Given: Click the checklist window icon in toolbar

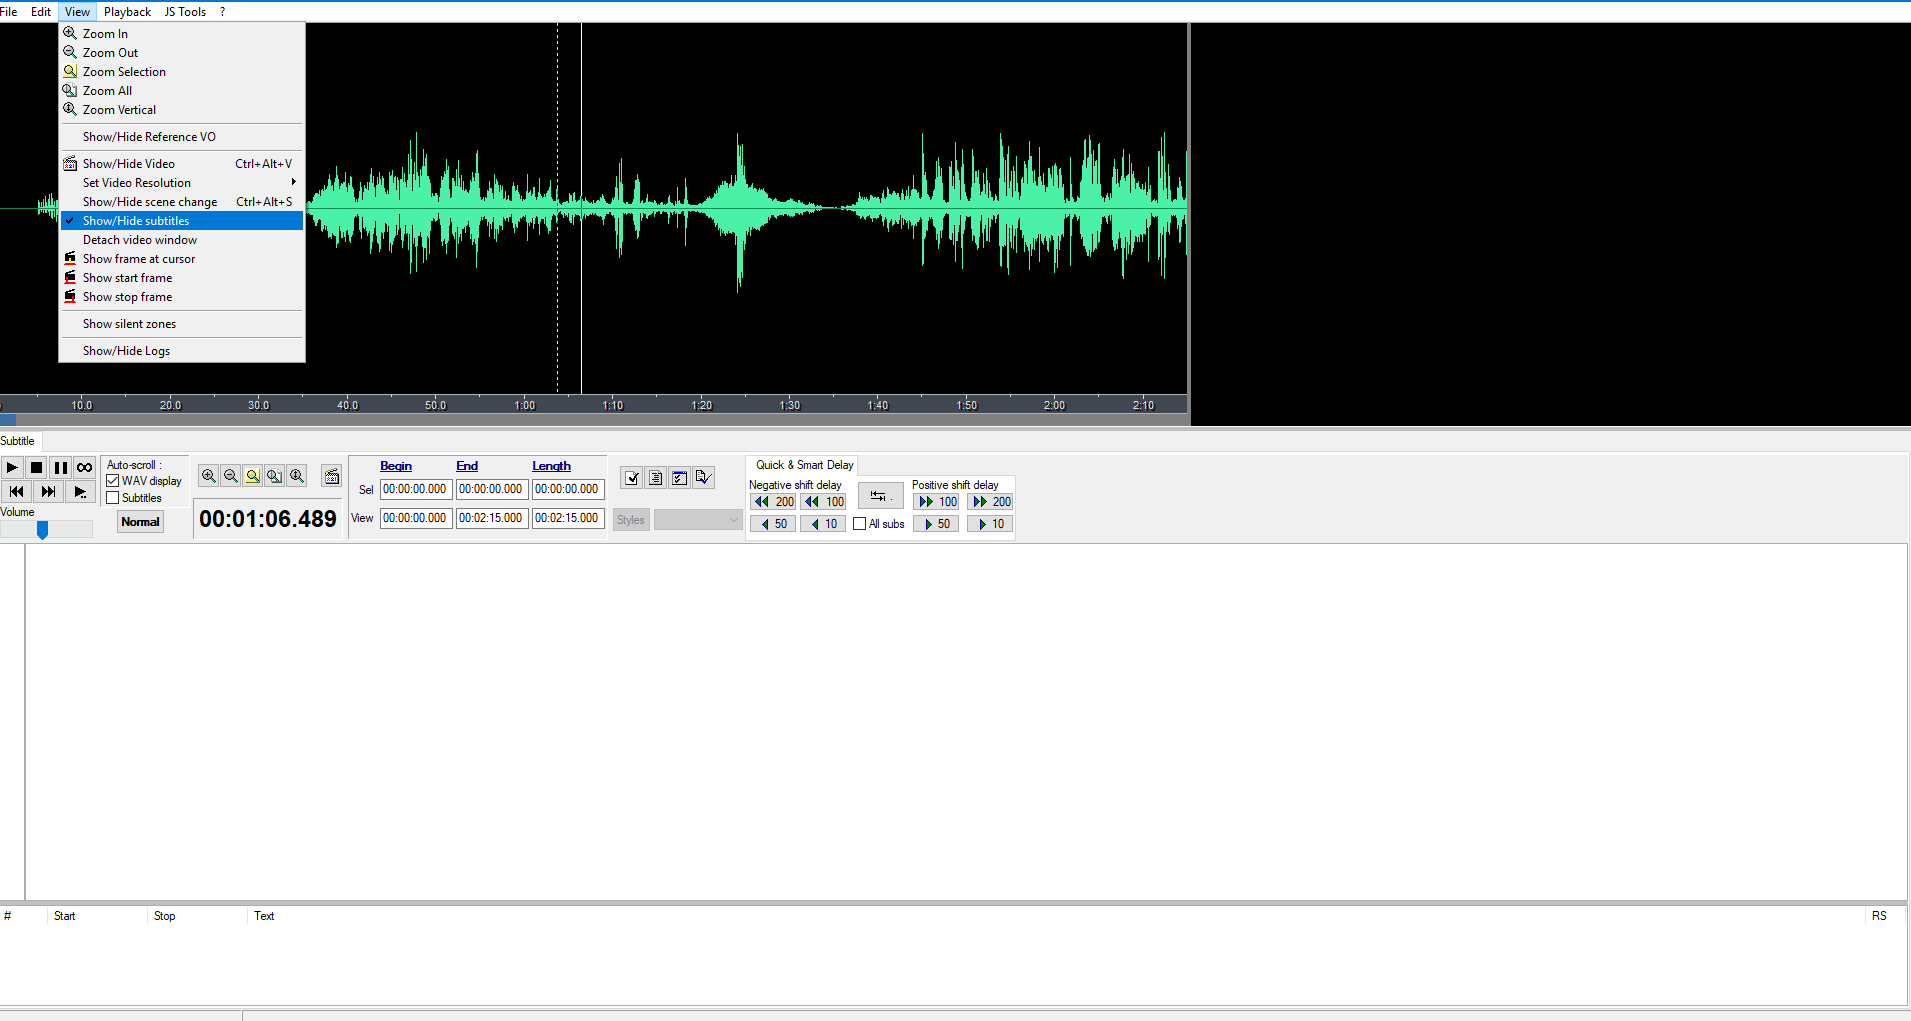Looking at the screenshot, I should (x=680, y=478).
